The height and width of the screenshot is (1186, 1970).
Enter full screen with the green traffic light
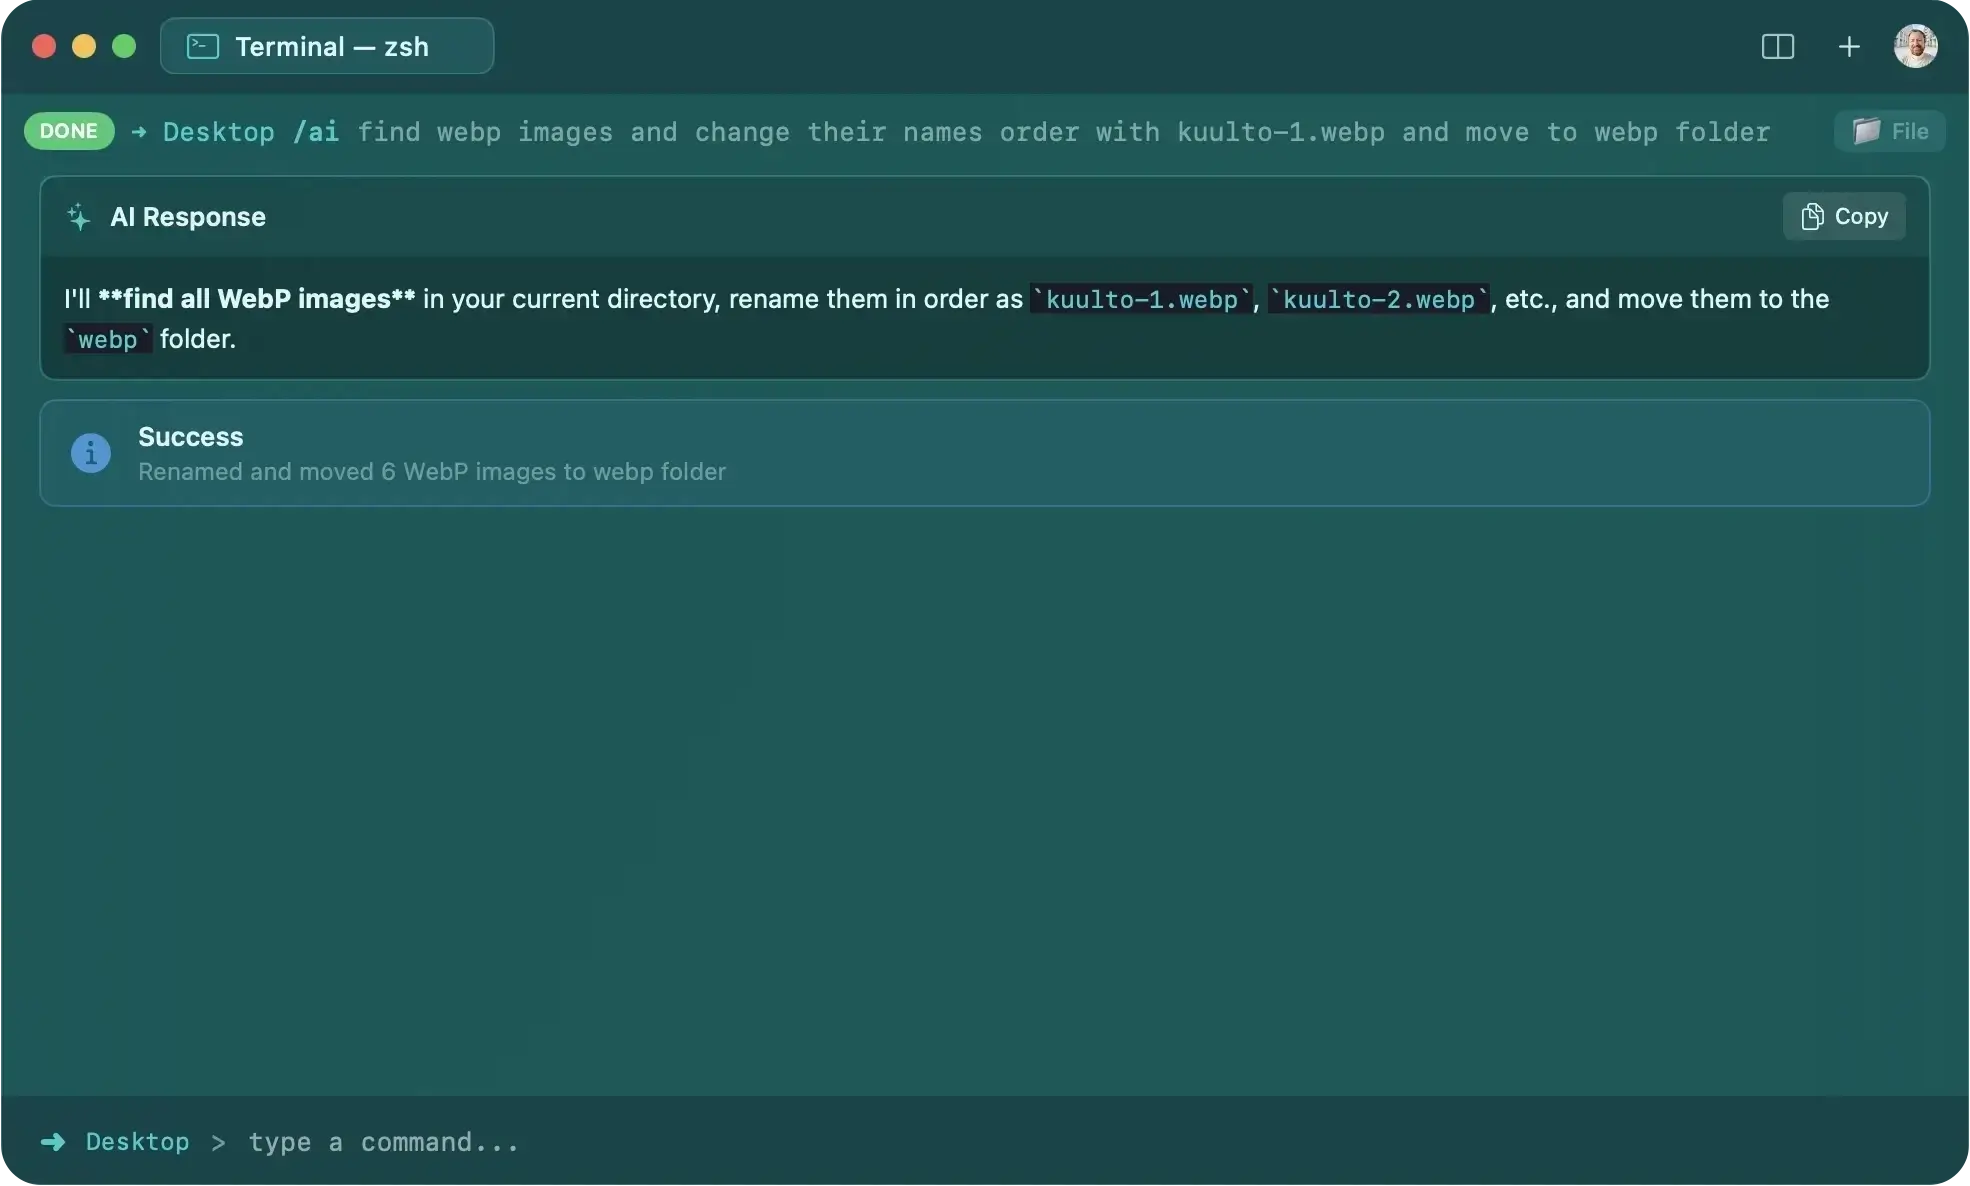(x=123, y=46)
